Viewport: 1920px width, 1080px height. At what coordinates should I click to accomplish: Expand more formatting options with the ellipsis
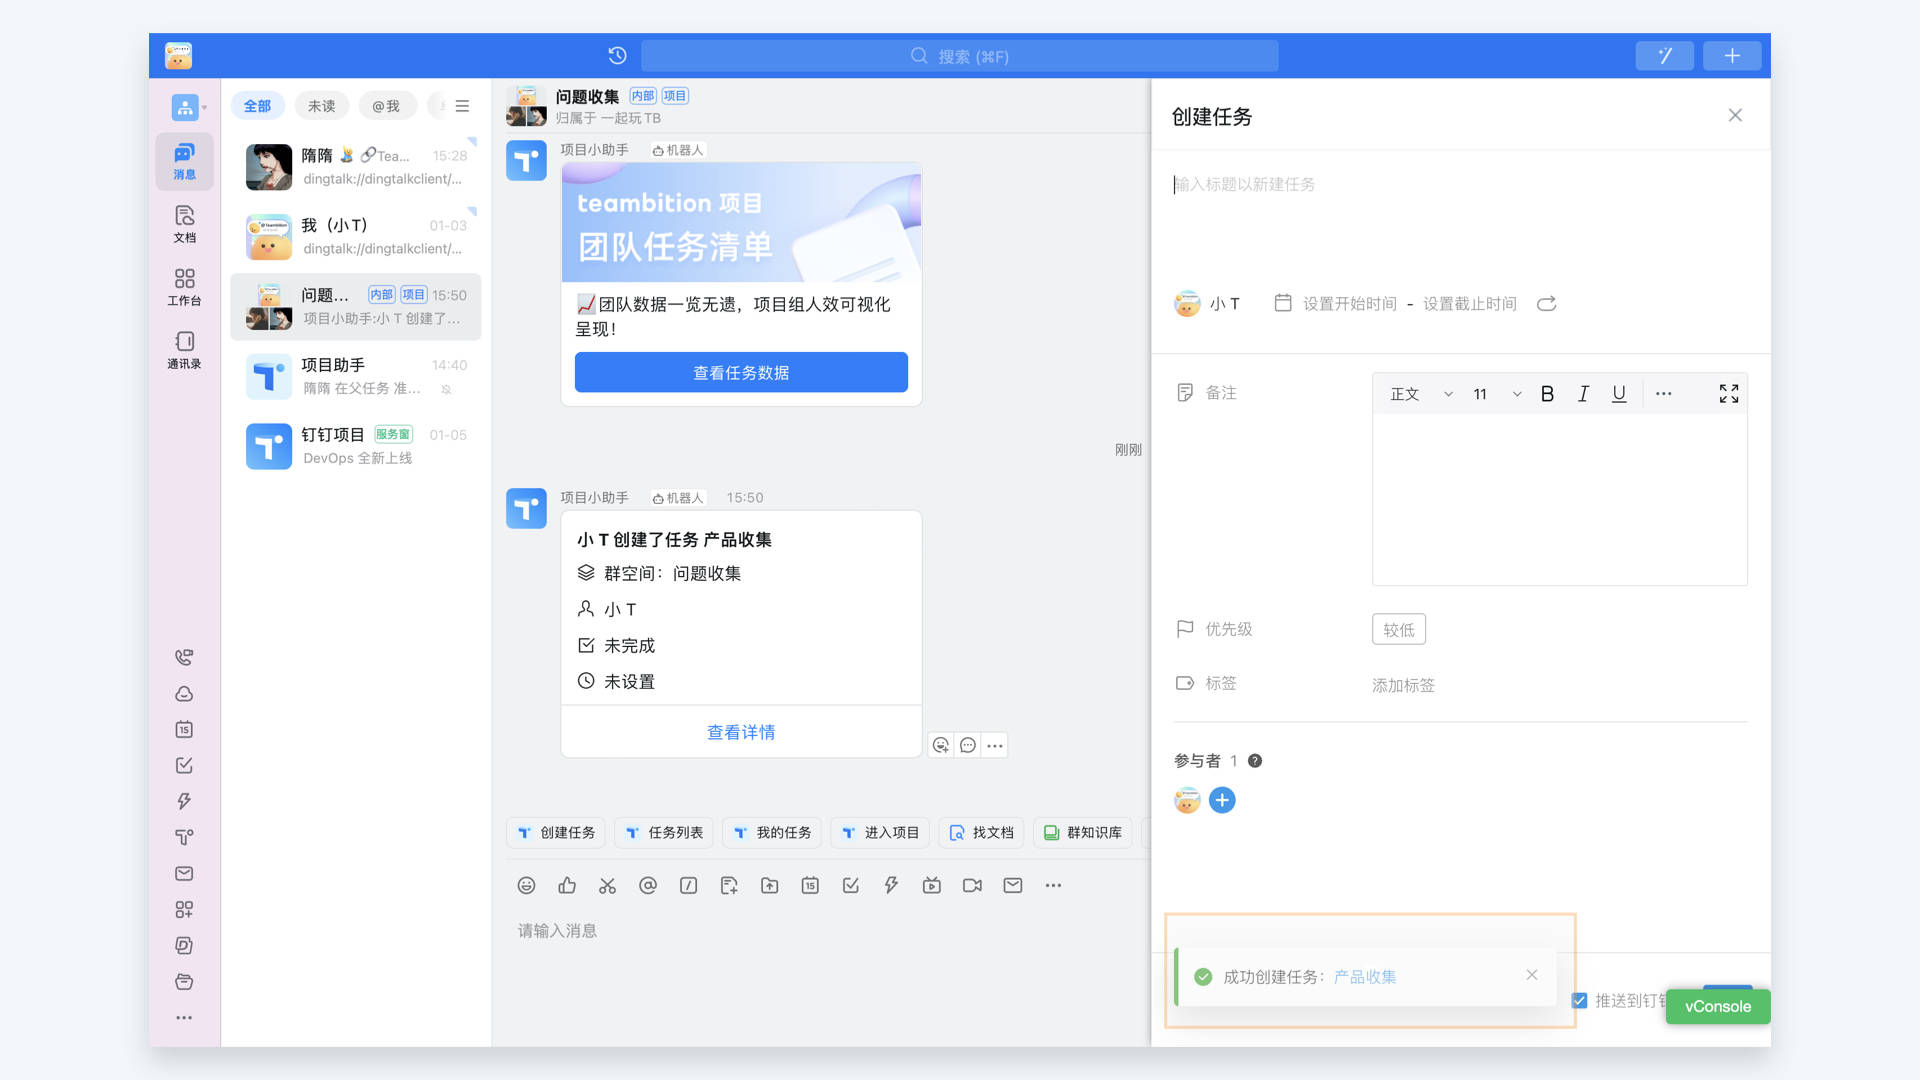[1663, 393]
